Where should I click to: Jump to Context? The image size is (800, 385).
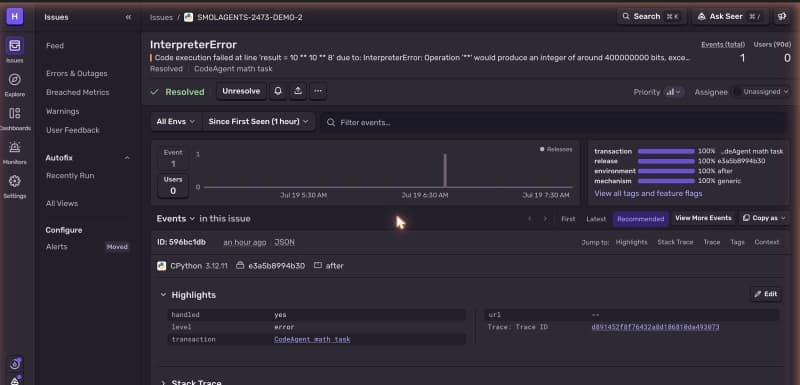[x=767, y=242]
